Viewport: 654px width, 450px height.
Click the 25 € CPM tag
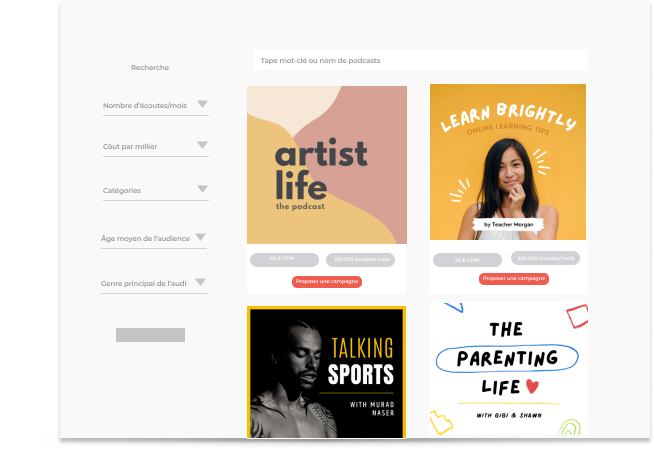467,260
